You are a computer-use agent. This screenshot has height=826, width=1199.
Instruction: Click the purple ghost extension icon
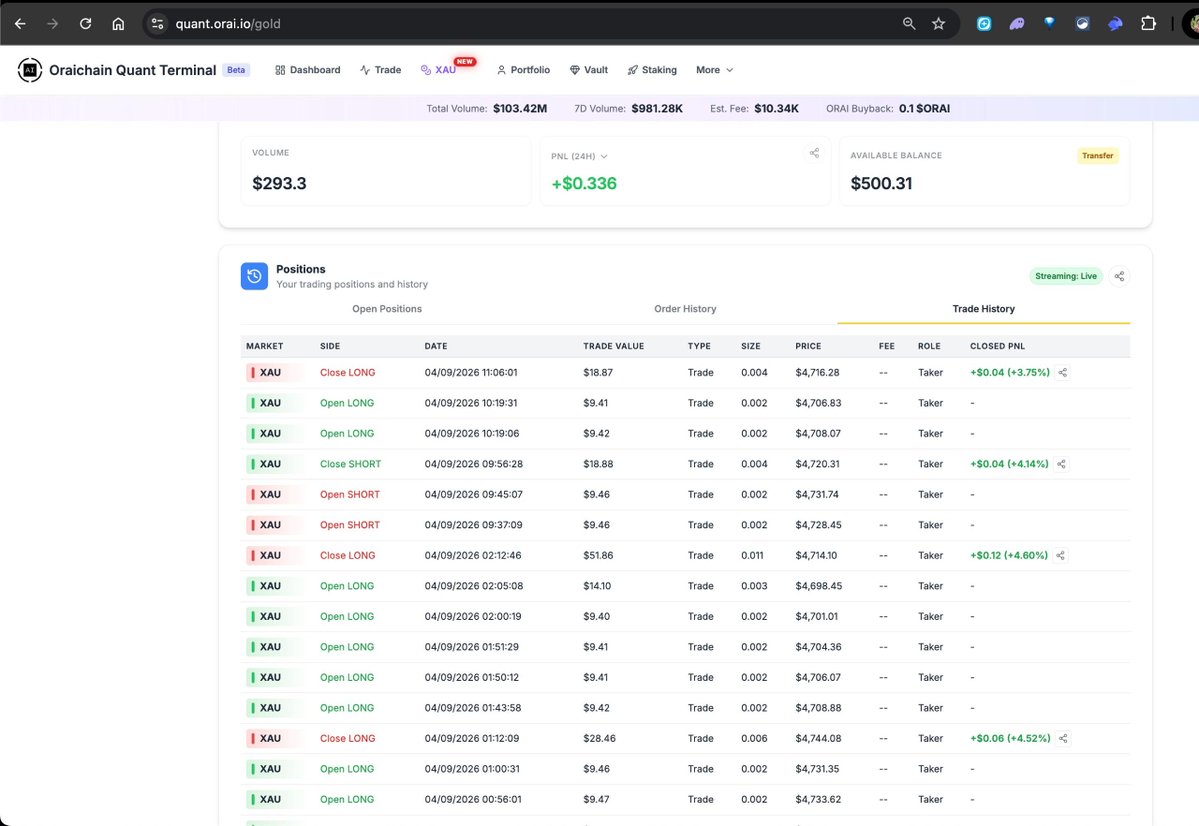point(1017,24)
